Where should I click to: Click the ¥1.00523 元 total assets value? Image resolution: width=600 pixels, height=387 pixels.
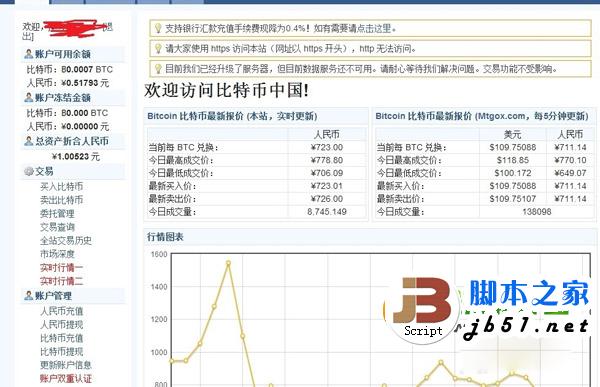[76, 157]
